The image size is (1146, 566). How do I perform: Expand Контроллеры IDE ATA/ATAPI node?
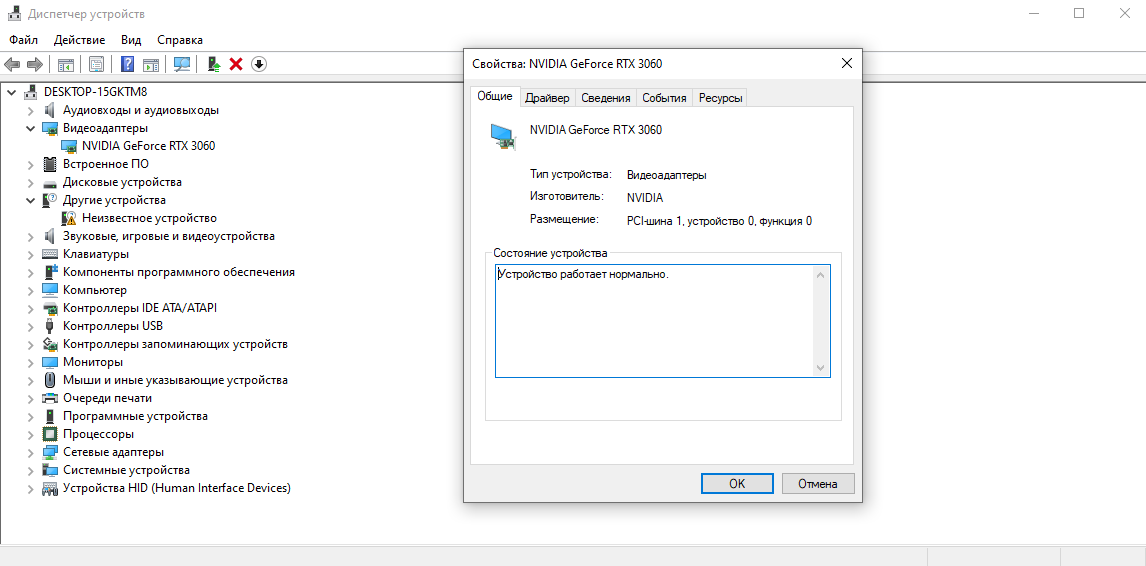click(31, 308)
